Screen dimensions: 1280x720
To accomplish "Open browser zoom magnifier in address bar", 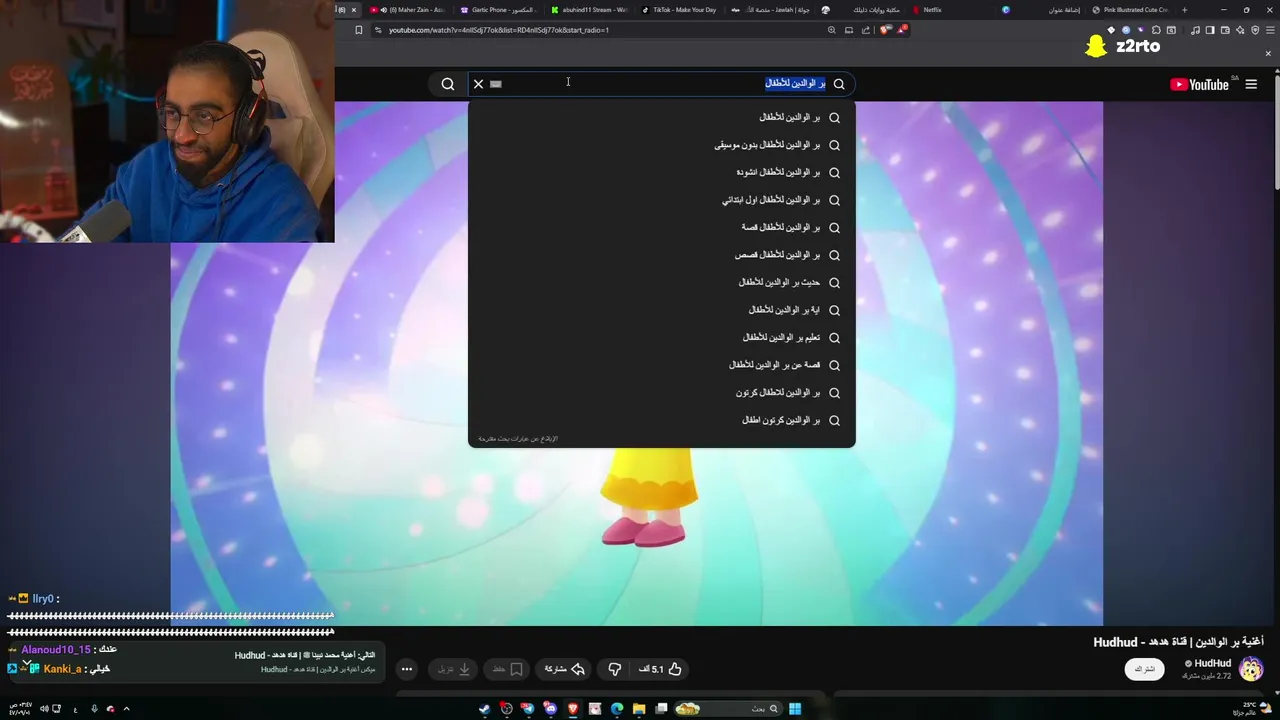I will click(831, 30).
